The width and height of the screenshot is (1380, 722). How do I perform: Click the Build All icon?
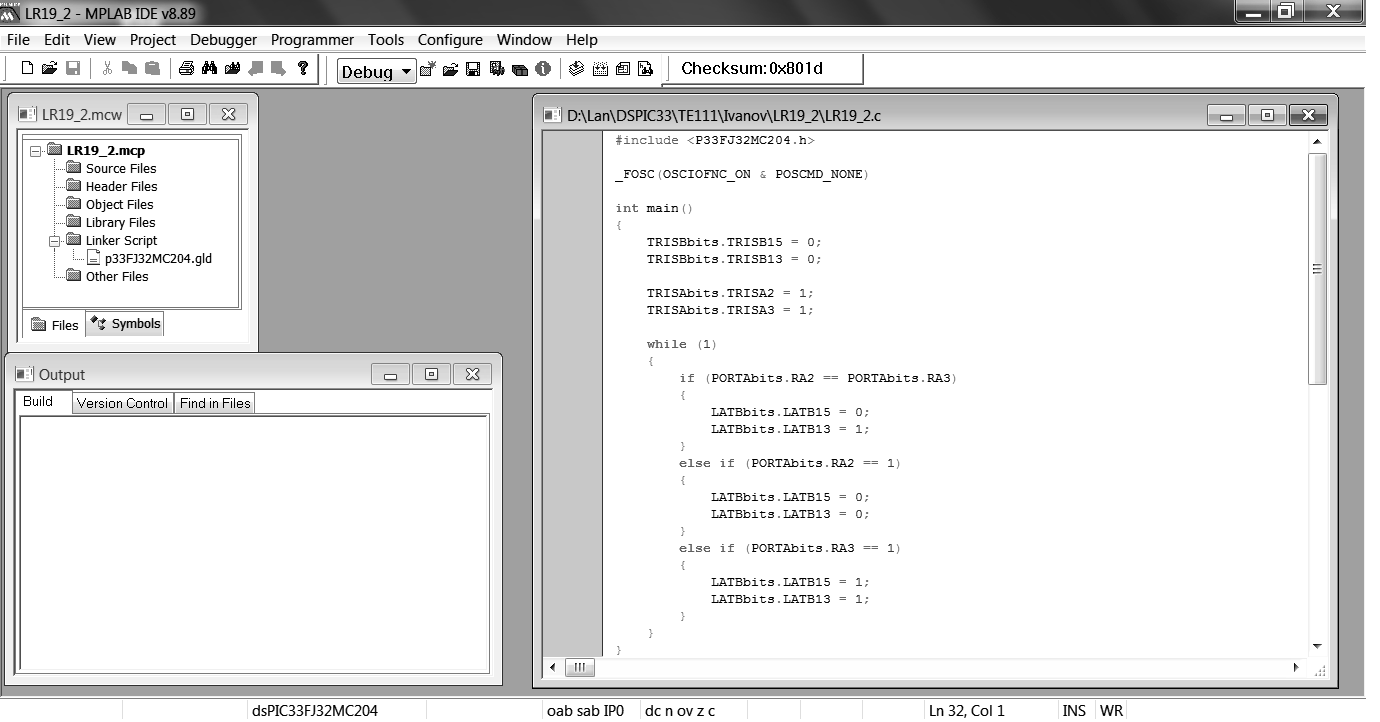pyautogui.click(x=600, y=69)
